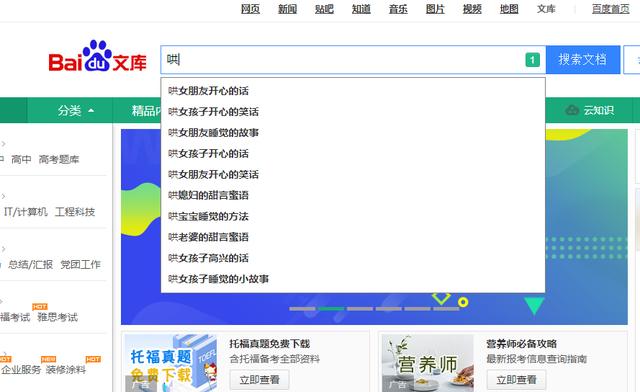
Task: Open the 装修涂料 category link
Action: pyautogui.click(x=66, y=370)
